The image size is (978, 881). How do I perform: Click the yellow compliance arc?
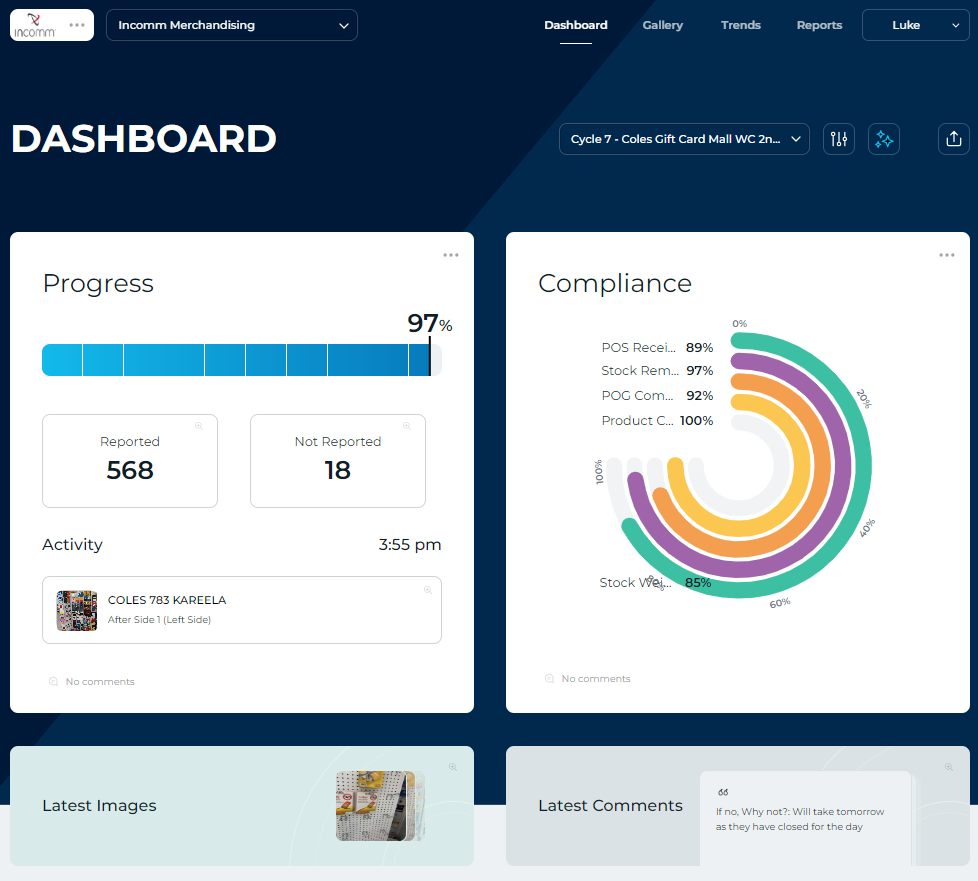[x=802, y=465]
